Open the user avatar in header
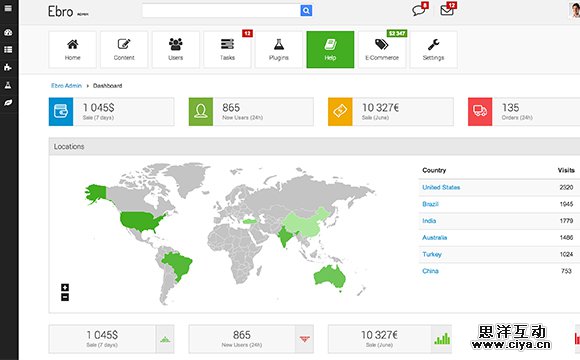The height and width of the screenshot is (360, 580). coord(574,10)
